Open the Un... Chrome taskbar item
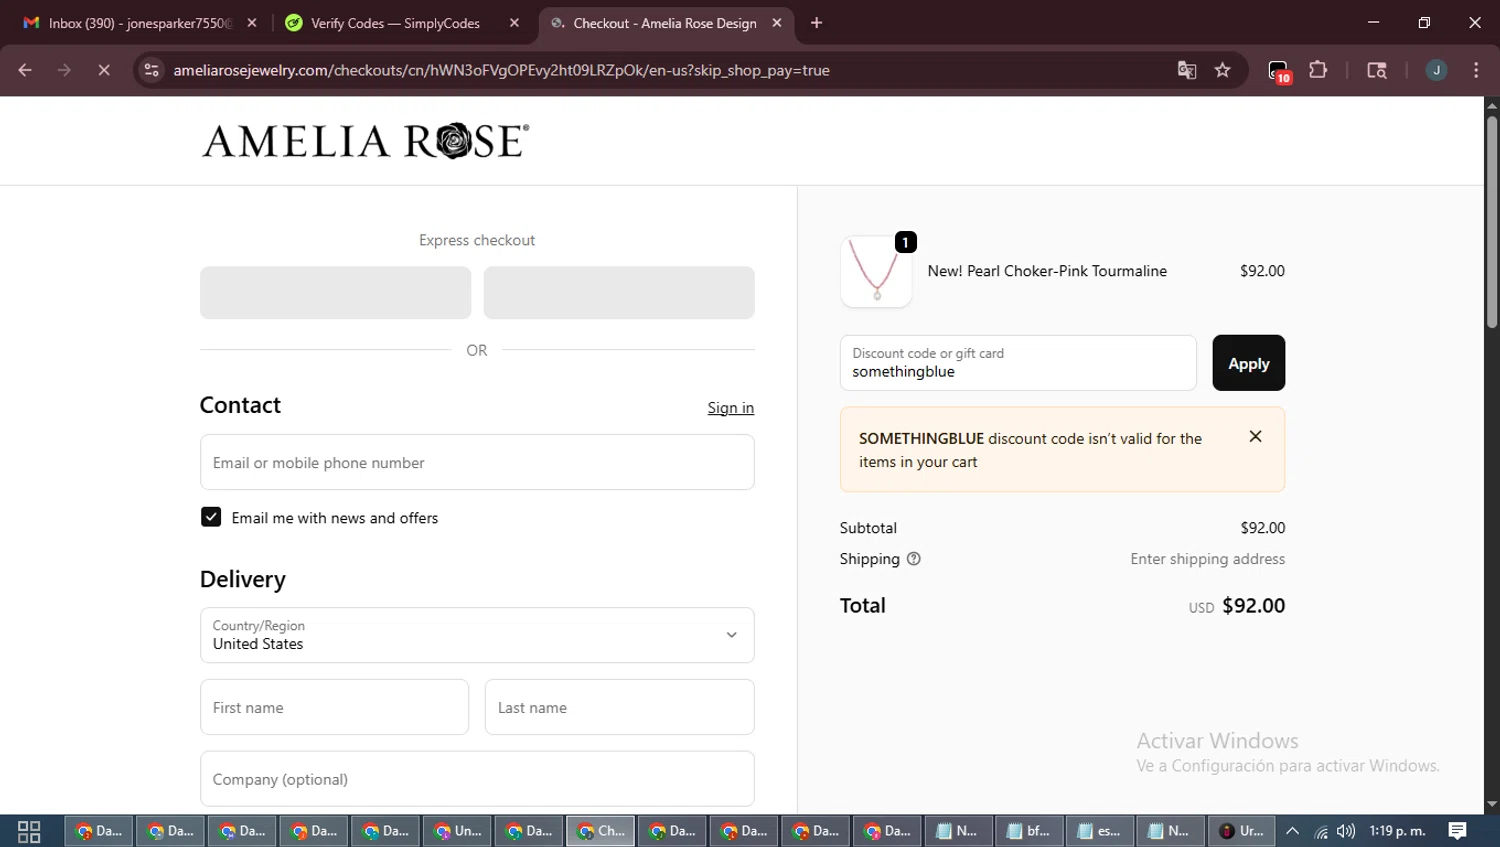Image resolution: width=1500 pixels, height=847 pixels. (x=457, y=831)
